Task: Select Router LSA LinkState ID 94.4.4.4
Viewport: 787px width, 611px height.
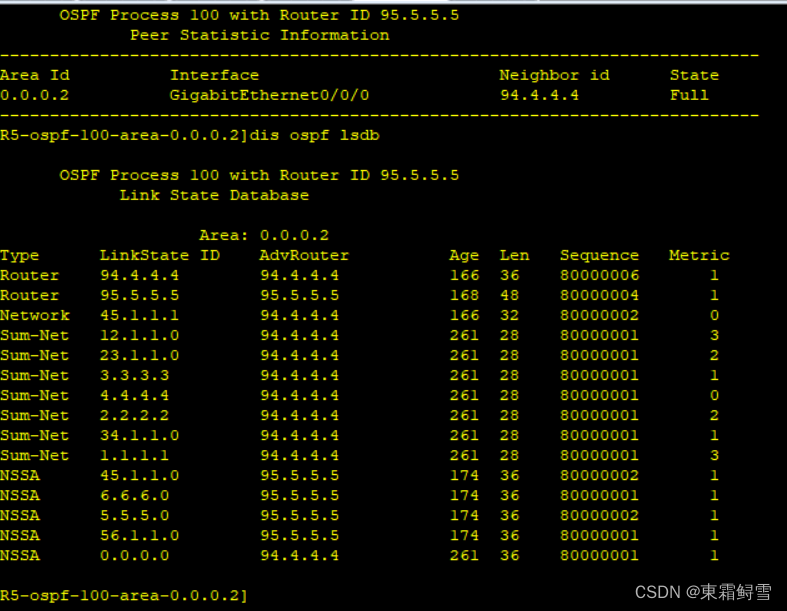Action: point(139,276)
